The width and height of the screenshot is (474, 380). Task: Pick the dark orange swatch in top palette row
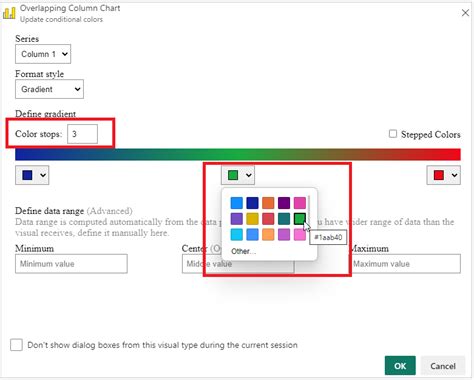click(268, 203)
